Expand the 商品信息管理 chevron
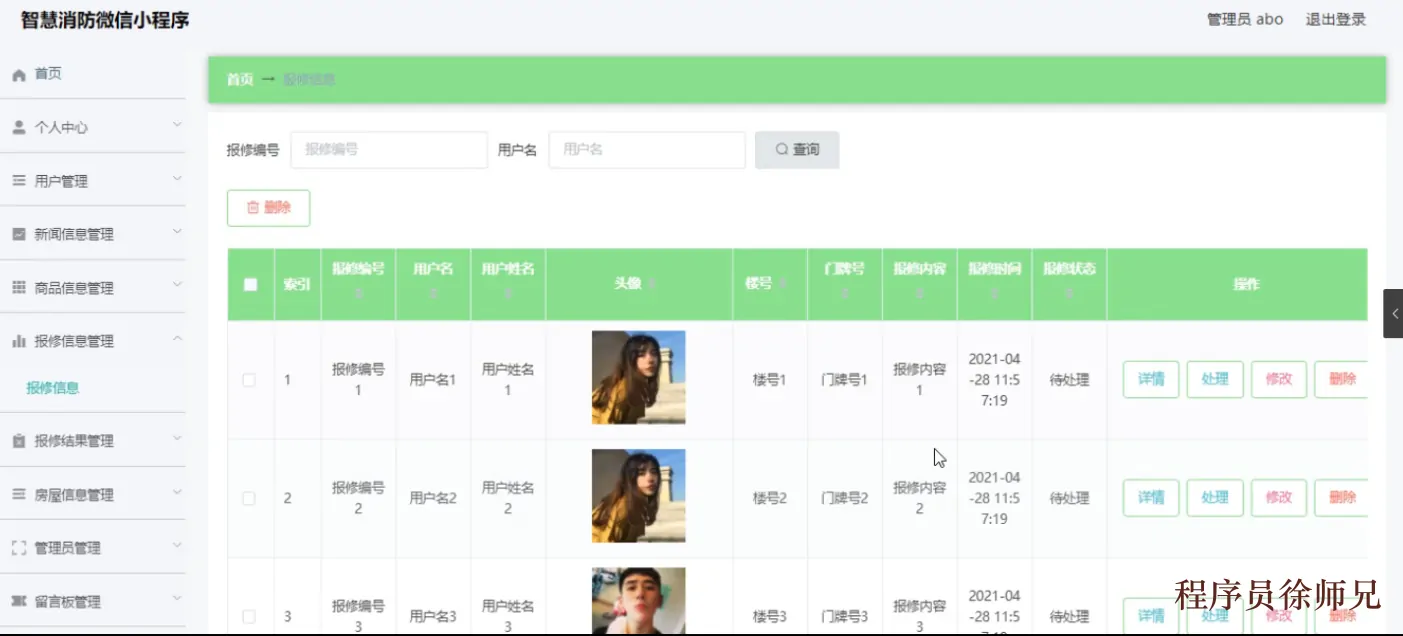Image resolution: width=1403 pixels, height=636 pixels. point(177,286)
